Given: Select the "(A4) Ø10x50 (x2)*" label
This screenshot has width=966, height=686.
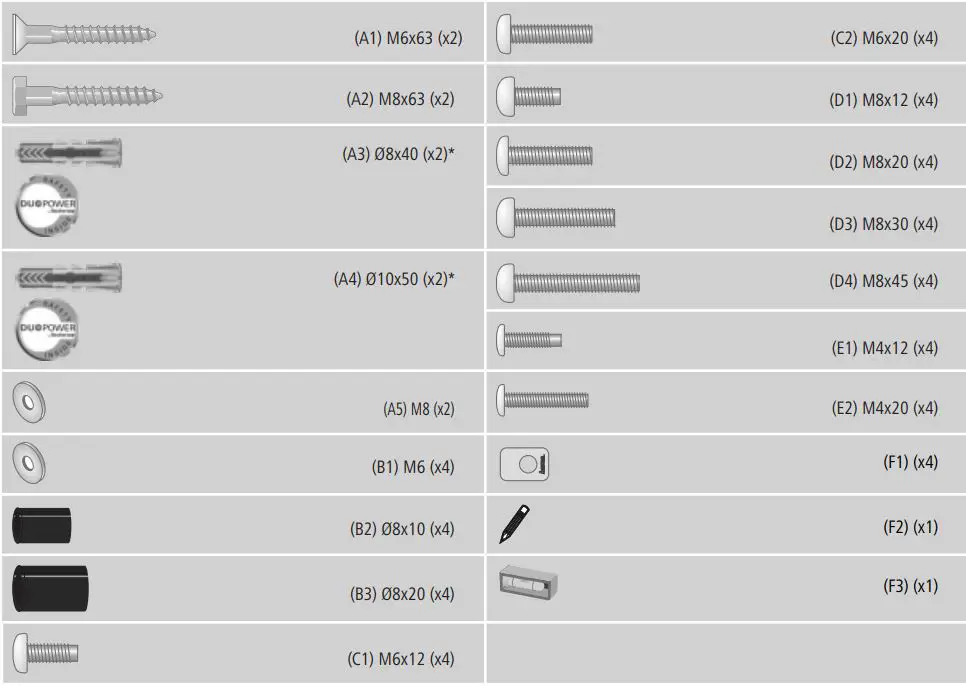Looking at the screenshot, I should [x=394, y=280].
